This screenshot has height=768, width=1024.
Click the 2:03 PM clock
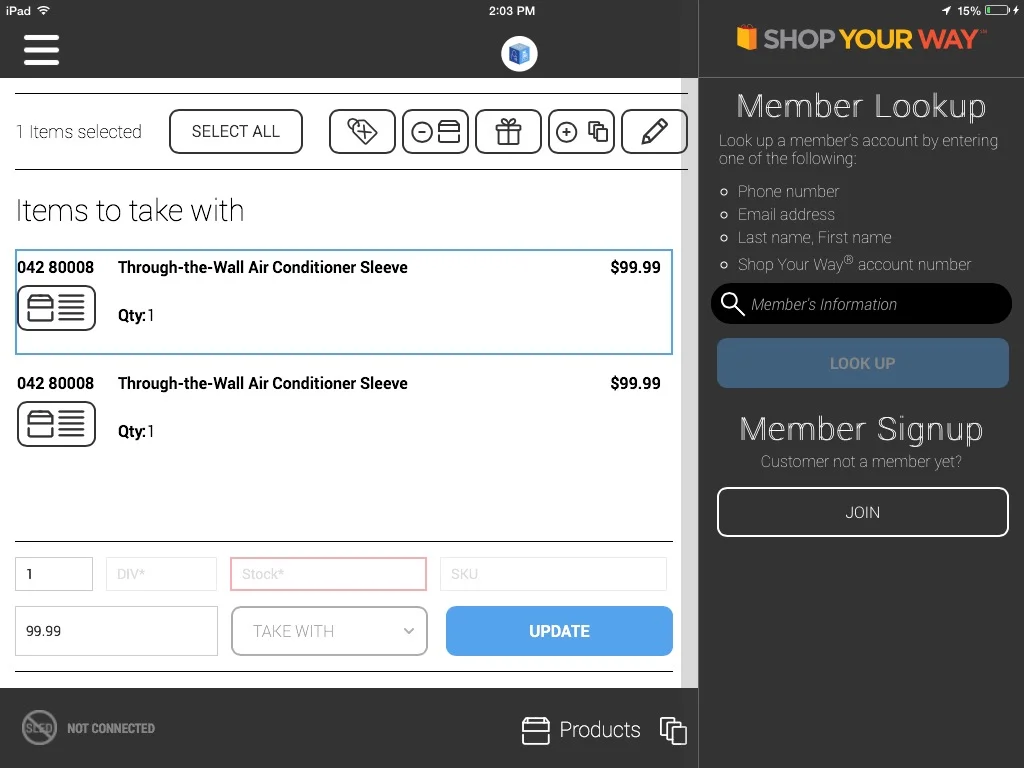pos(512,10)
